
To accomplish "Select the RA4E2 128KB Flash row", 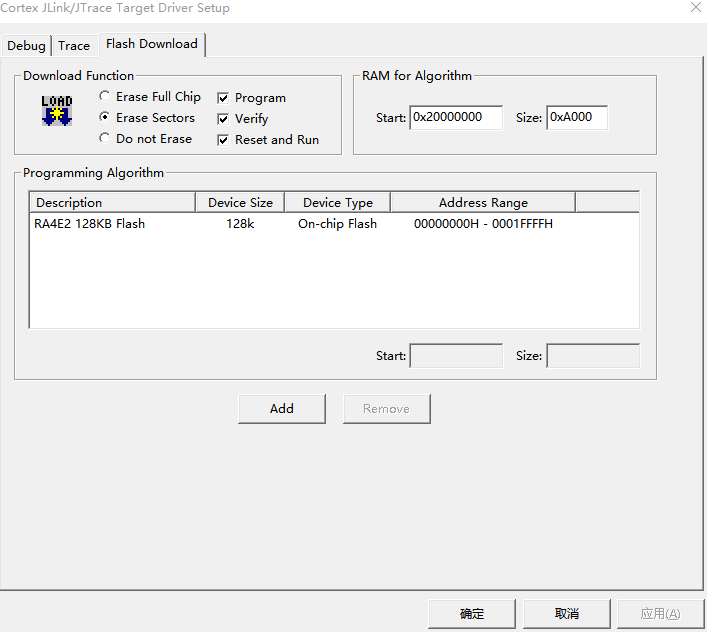I will pos(334,224).
